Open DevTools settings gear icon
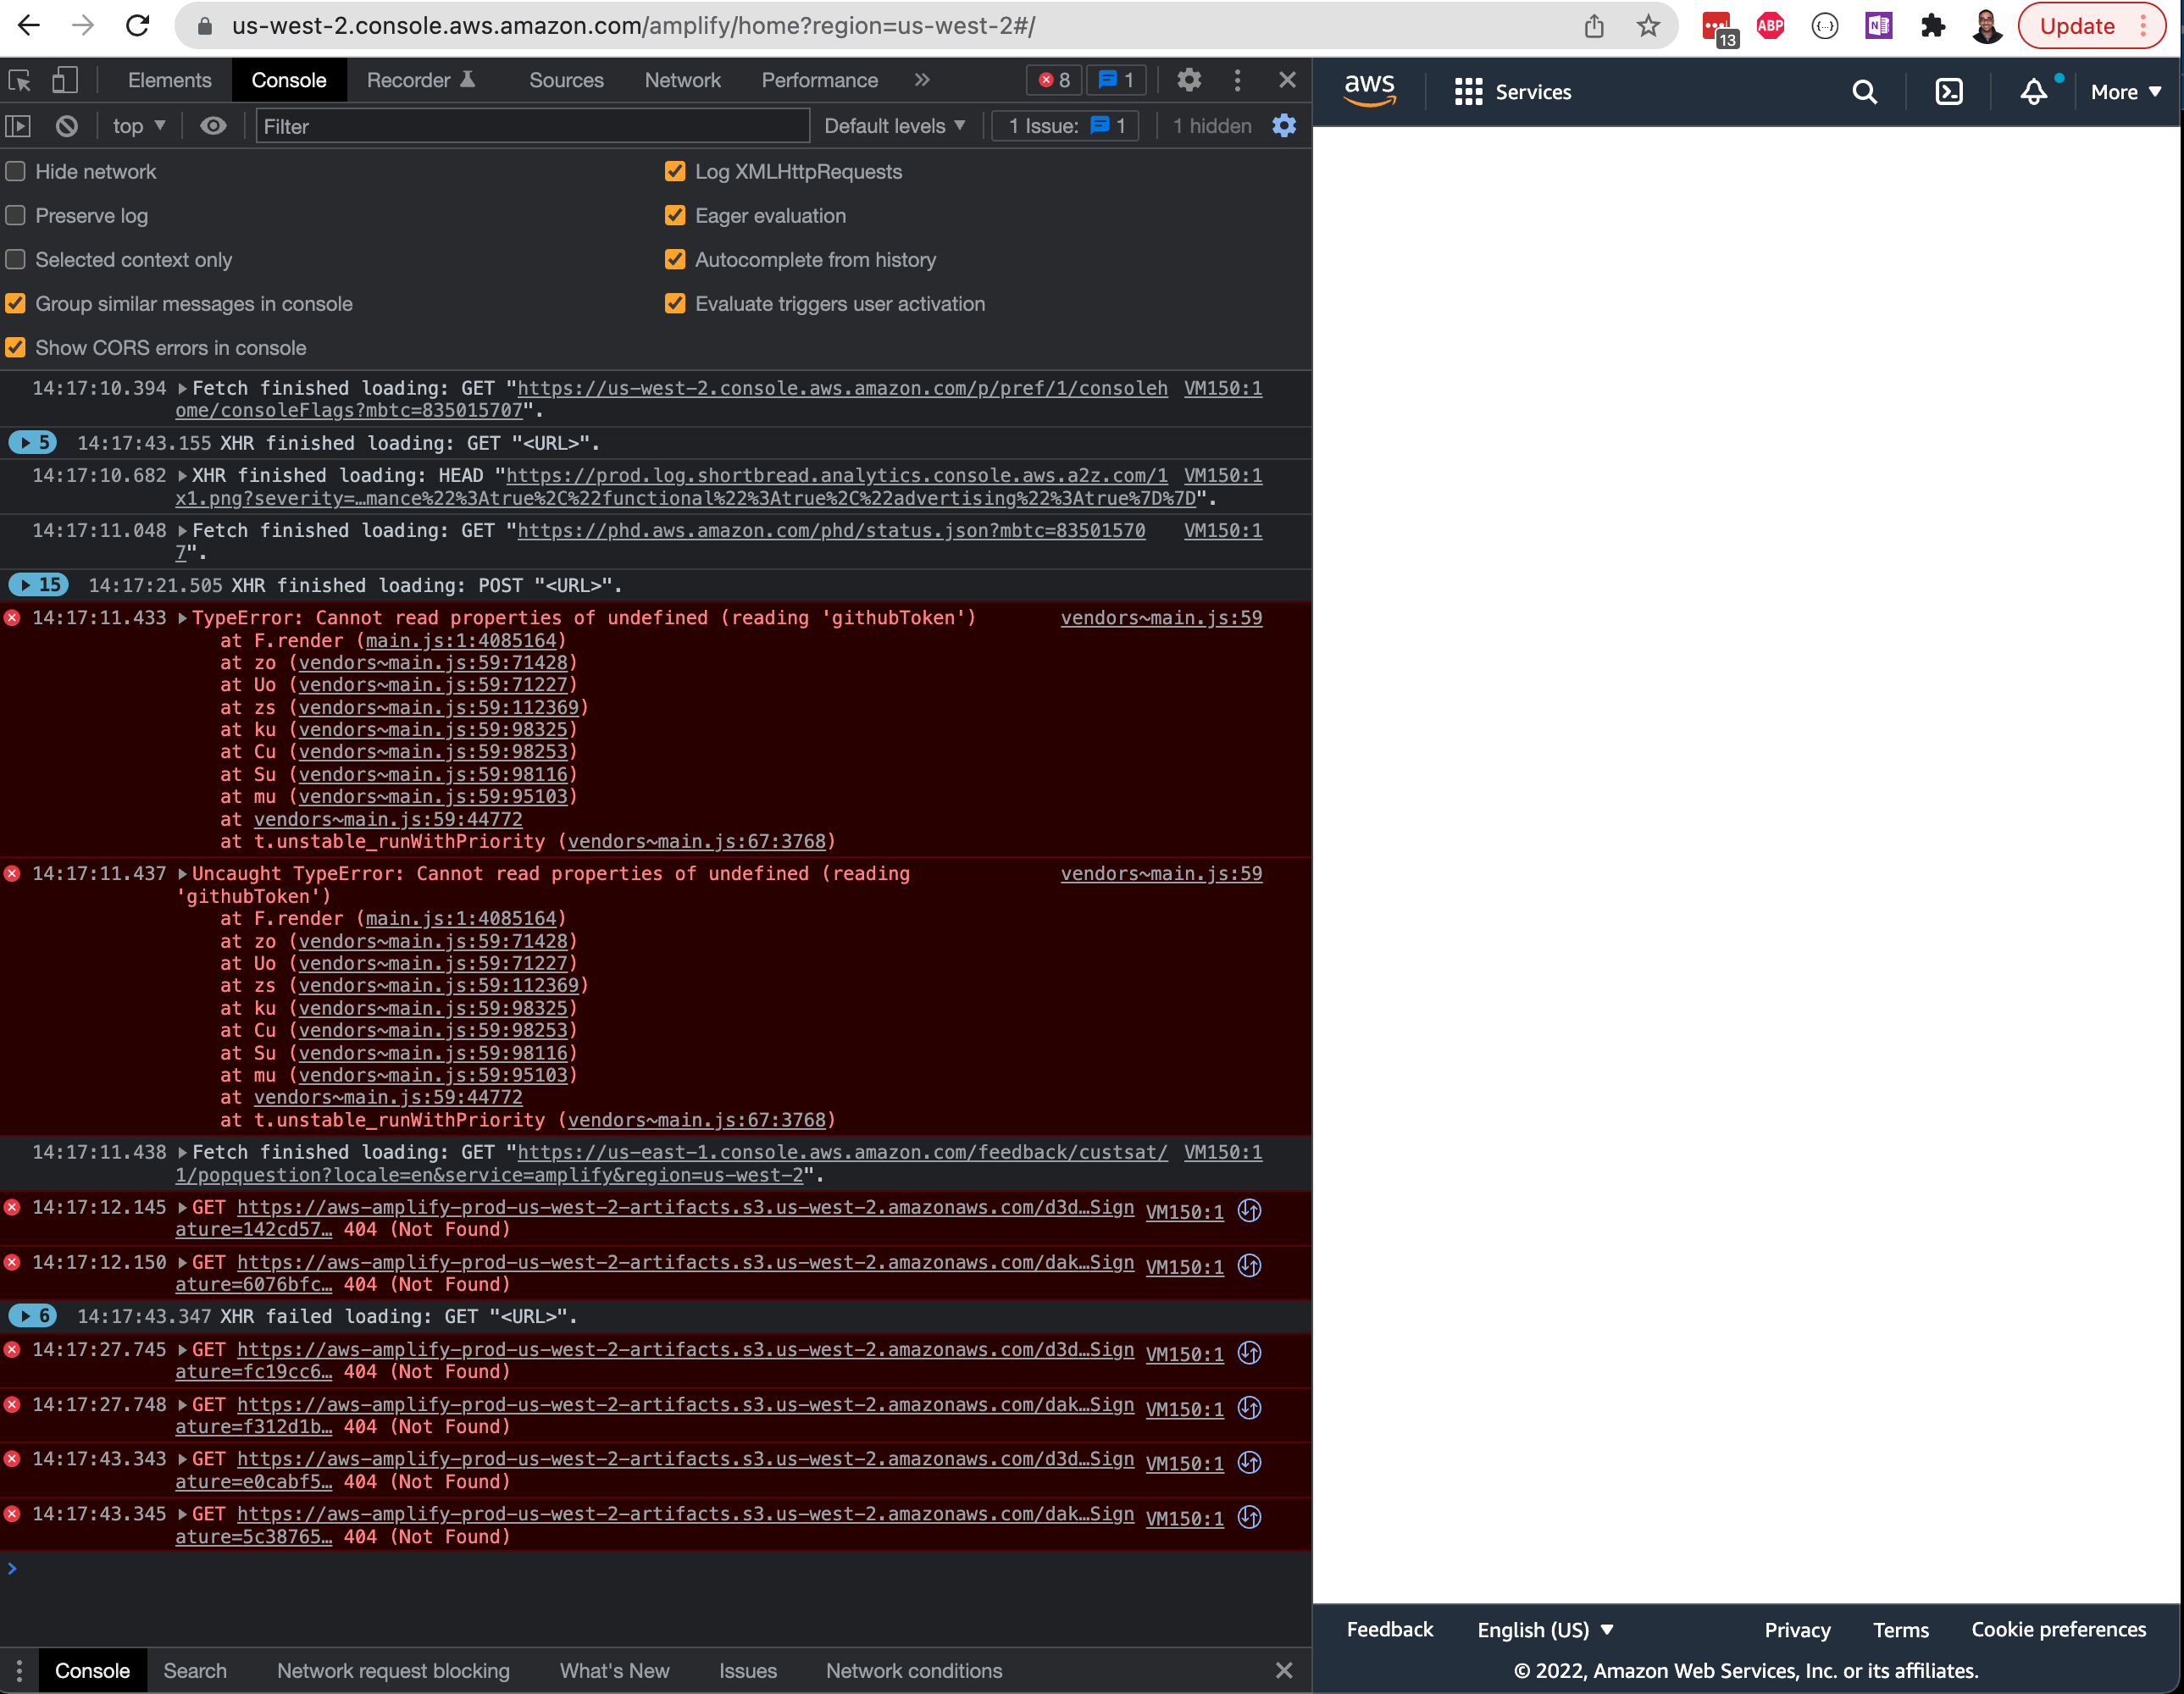Screen dimensions: 2184x1694 click(x=1188, y=80)
